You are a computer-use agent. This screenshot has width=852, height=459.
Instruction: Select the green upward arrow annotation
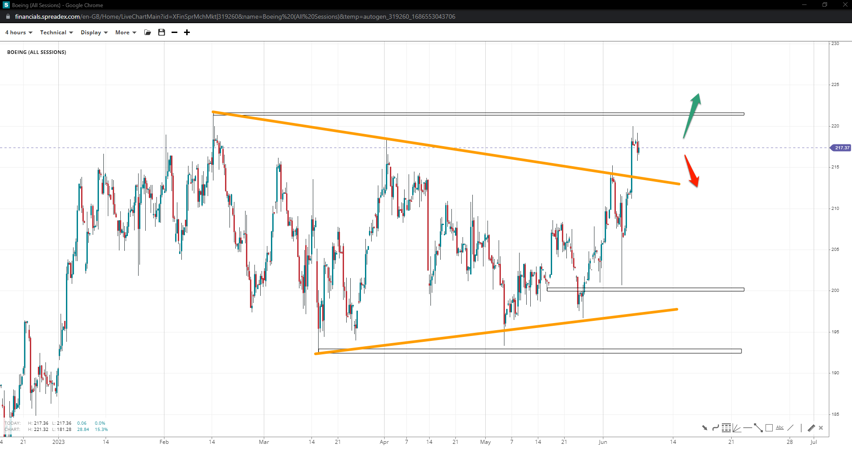coord(692,114)
